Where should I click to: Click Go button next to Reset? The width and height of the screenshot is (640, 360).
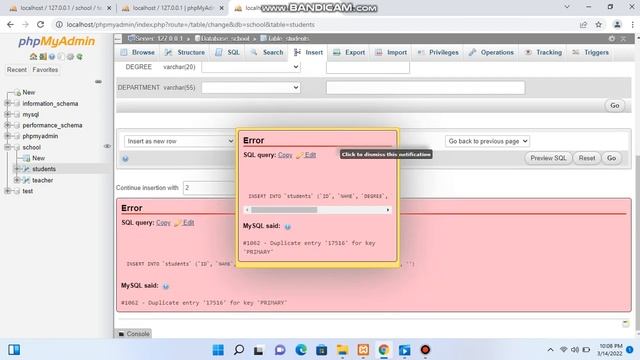point(611,158)
